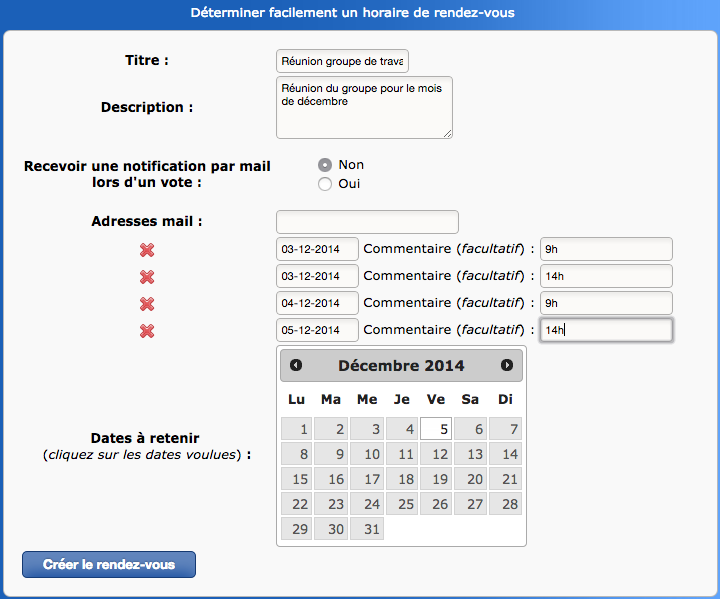The width and height of the screenshot is (720, 599).
Task: Click the Créer le rendez-vous button
Action: tap(109, 565)
